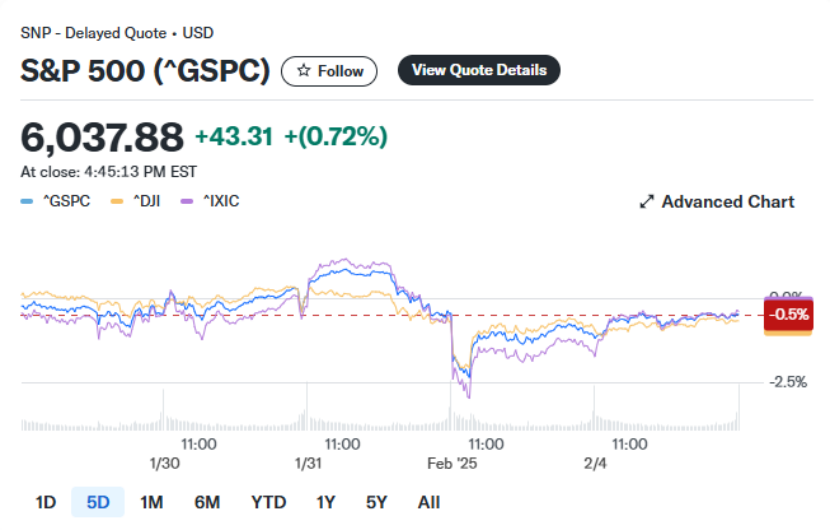830x530 pixels.
Task: Select the 5D time range
Action: 98,502
